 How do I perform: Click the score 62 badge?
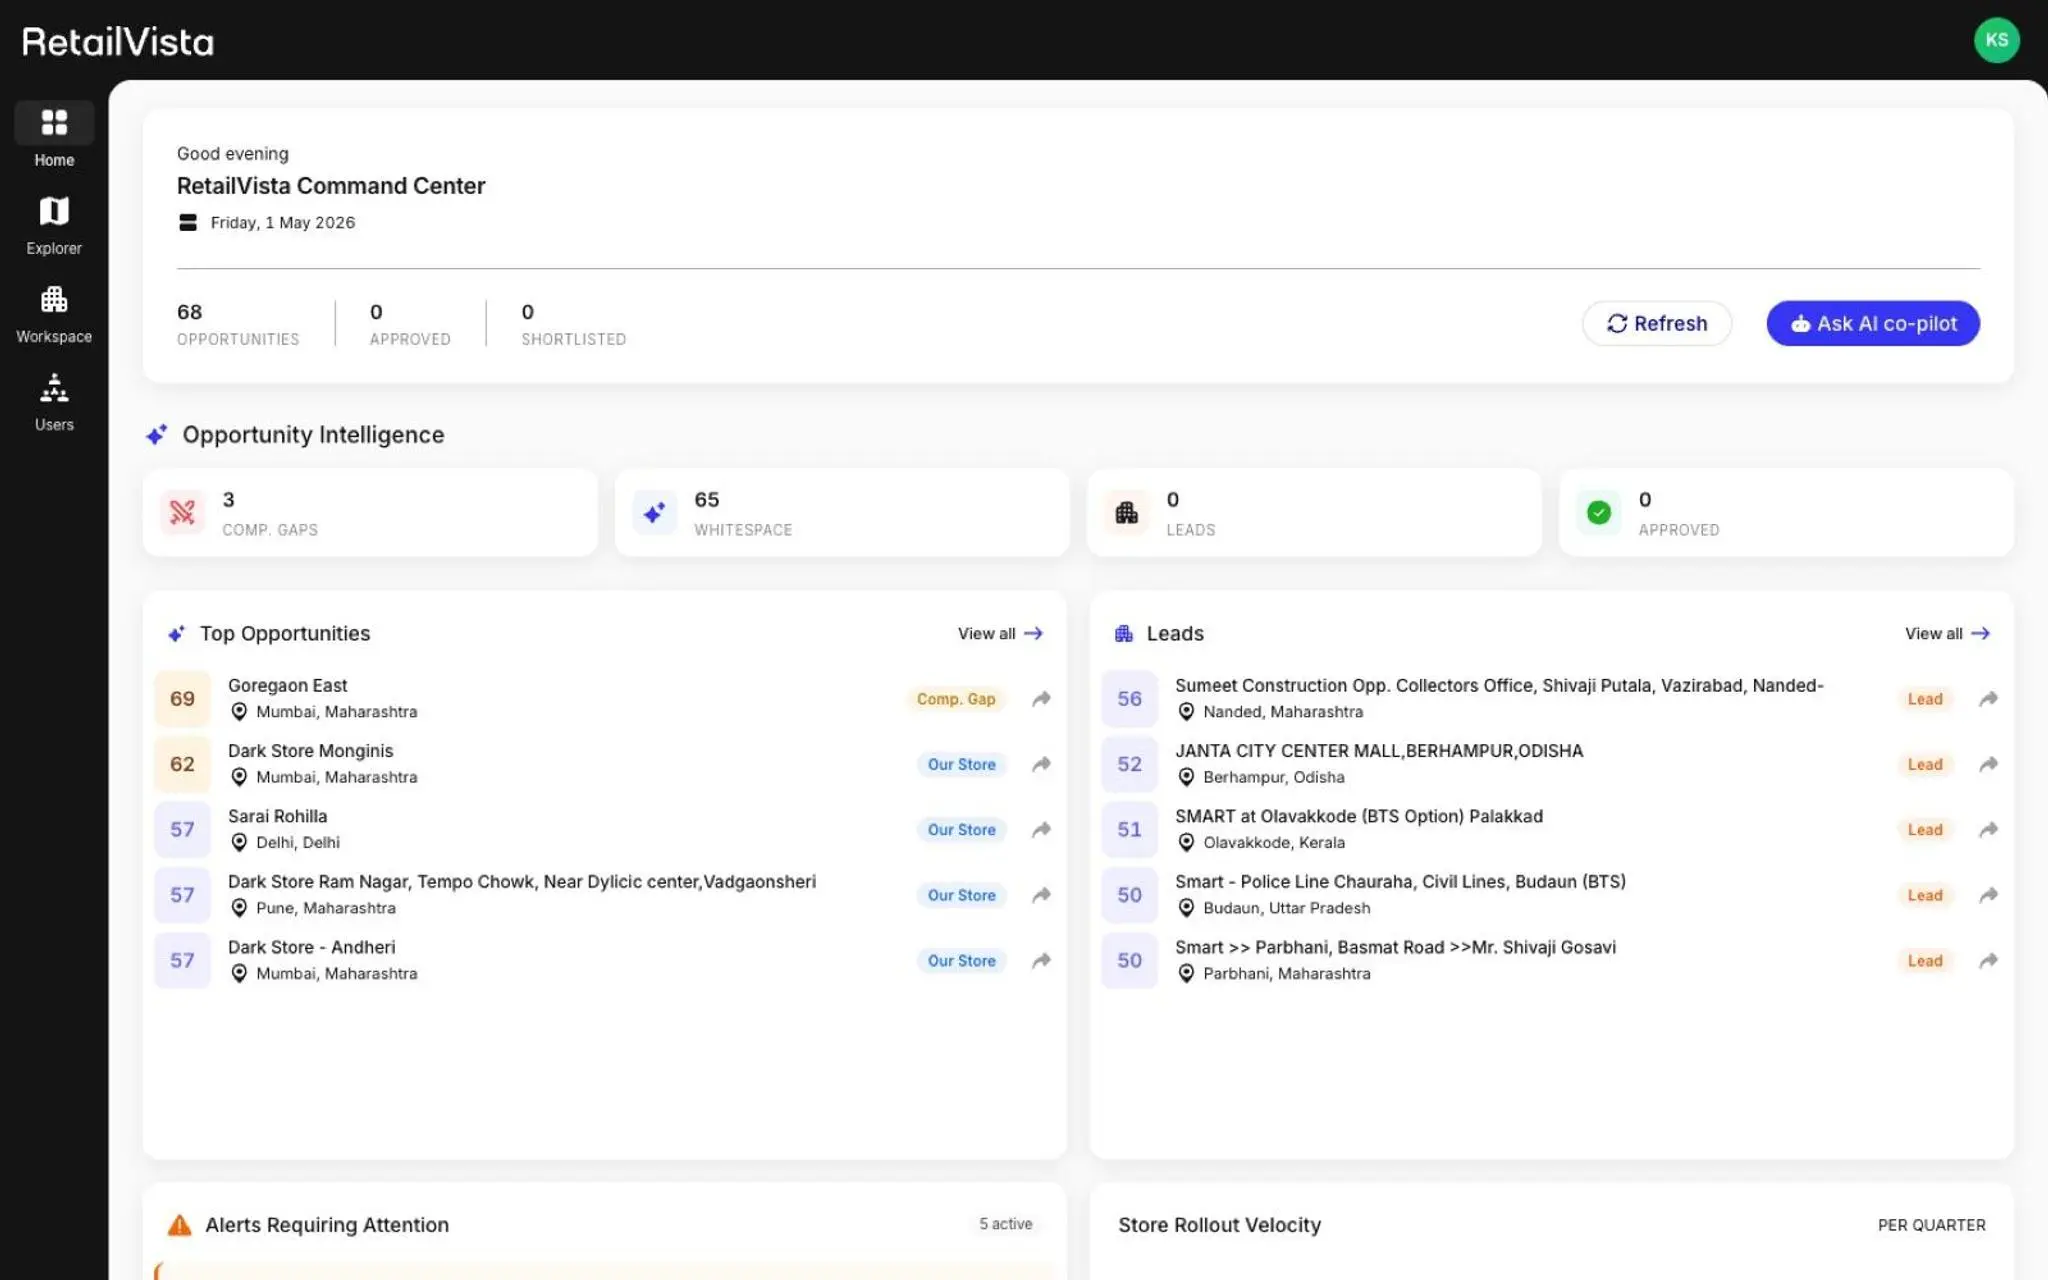click(182, 764)
